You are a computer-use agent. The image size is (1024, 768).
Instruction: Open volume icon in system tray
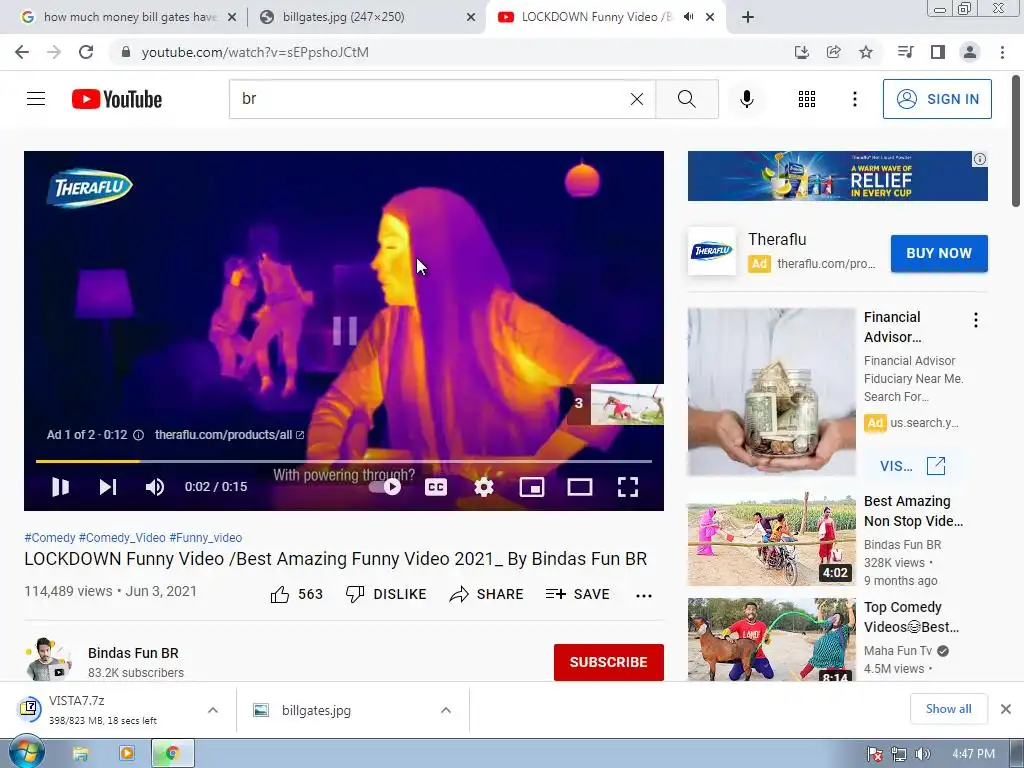[922, 754]
